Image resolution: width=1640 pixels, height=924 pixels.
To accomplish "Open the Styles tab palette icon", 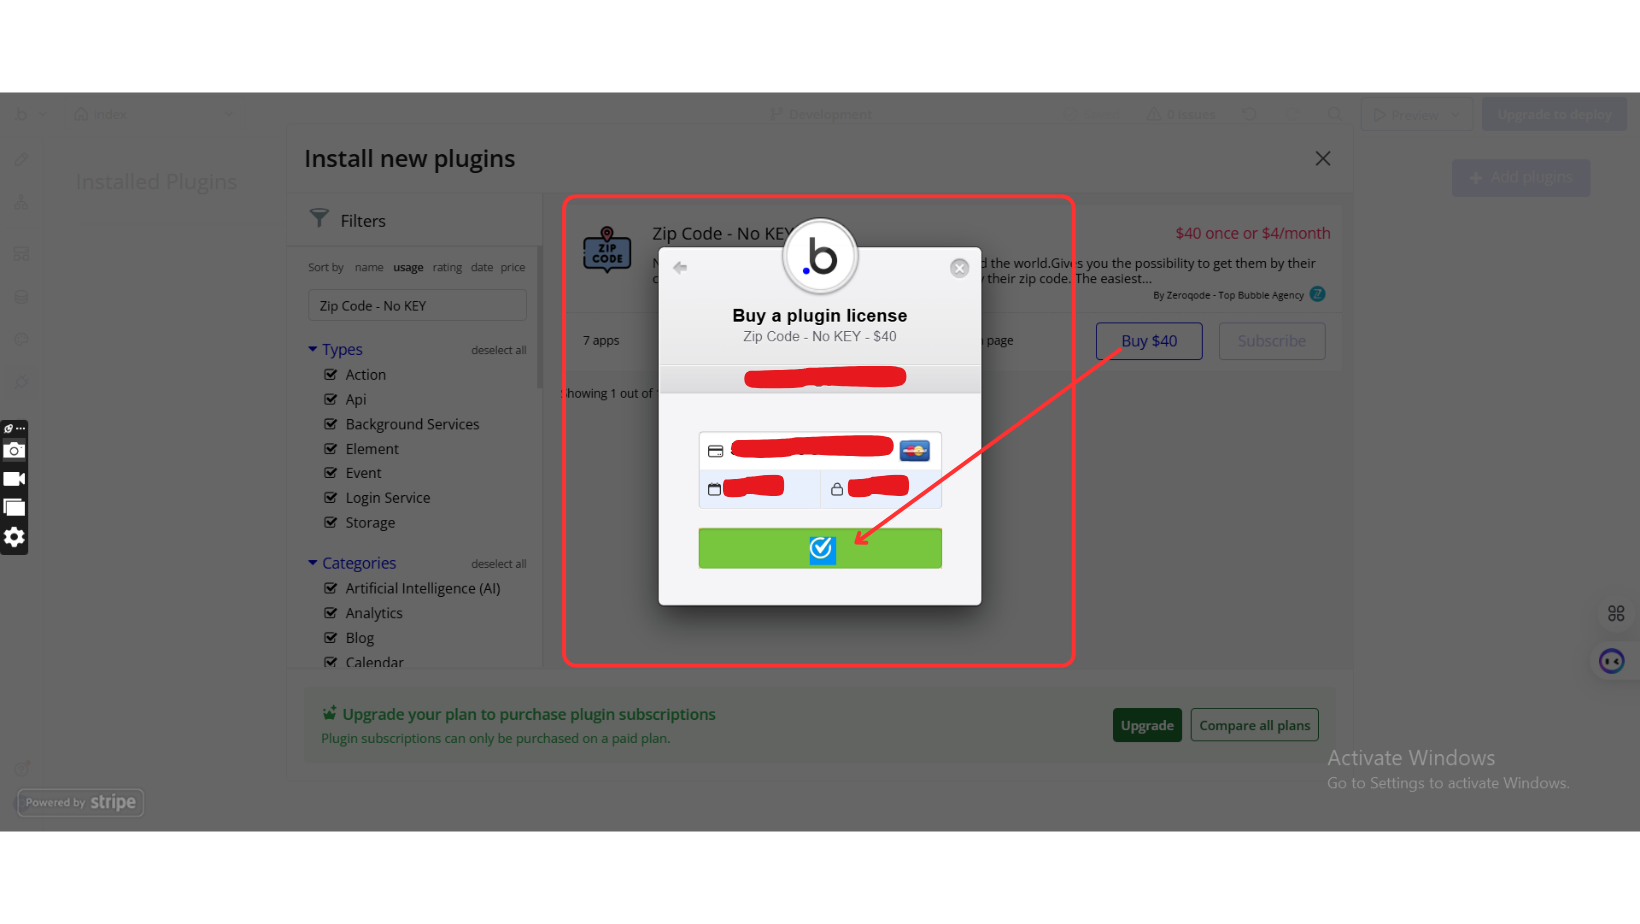I will [21, 340].
